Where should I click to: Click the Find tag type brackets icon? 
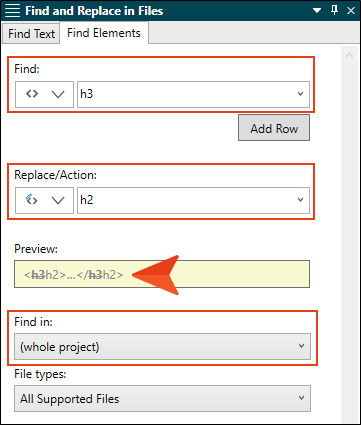coord(32,94)
